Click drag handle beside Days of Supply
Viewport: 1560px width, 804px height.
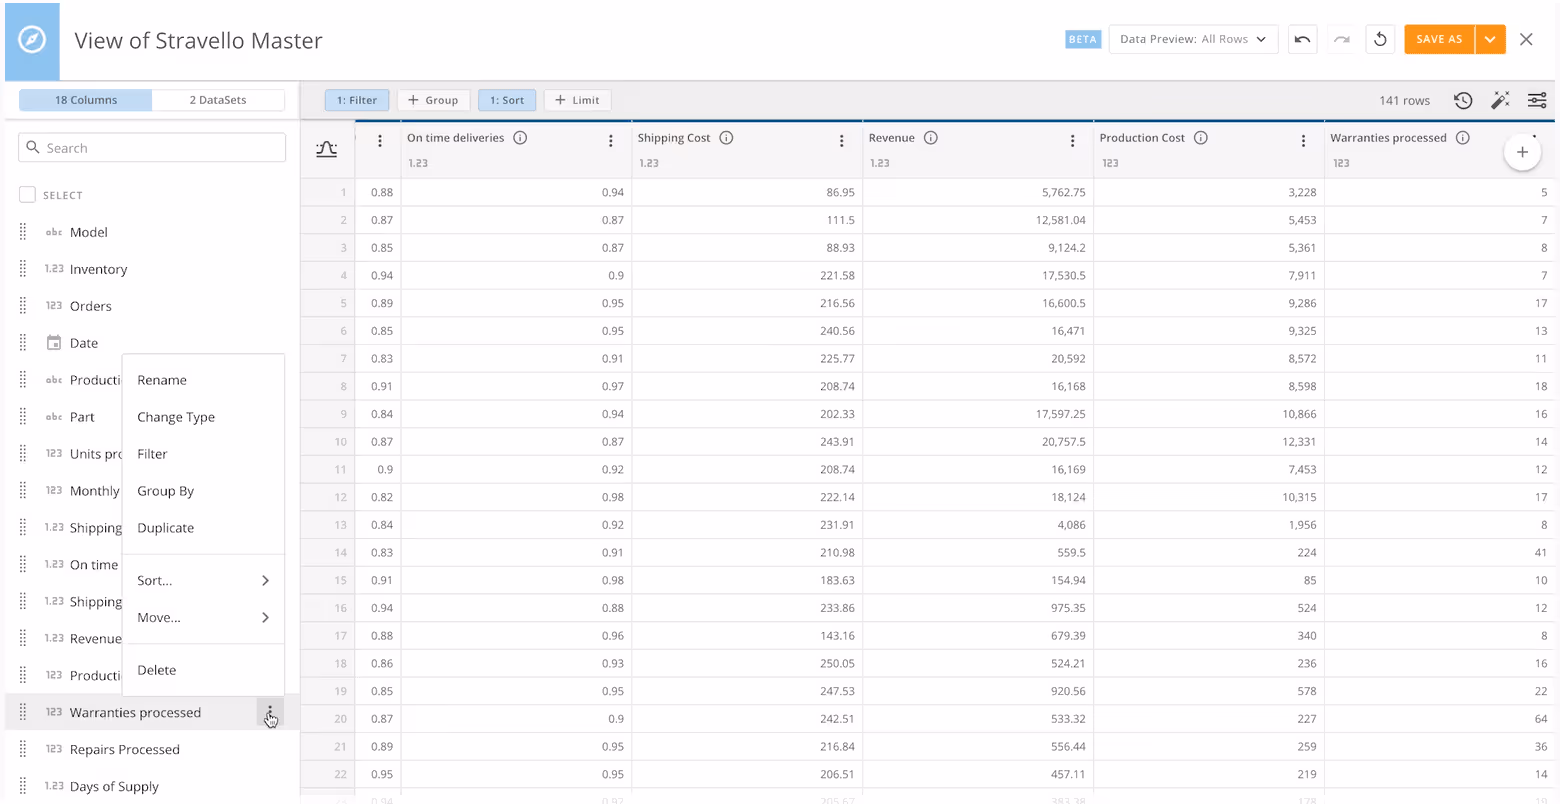tap(23, 786)
